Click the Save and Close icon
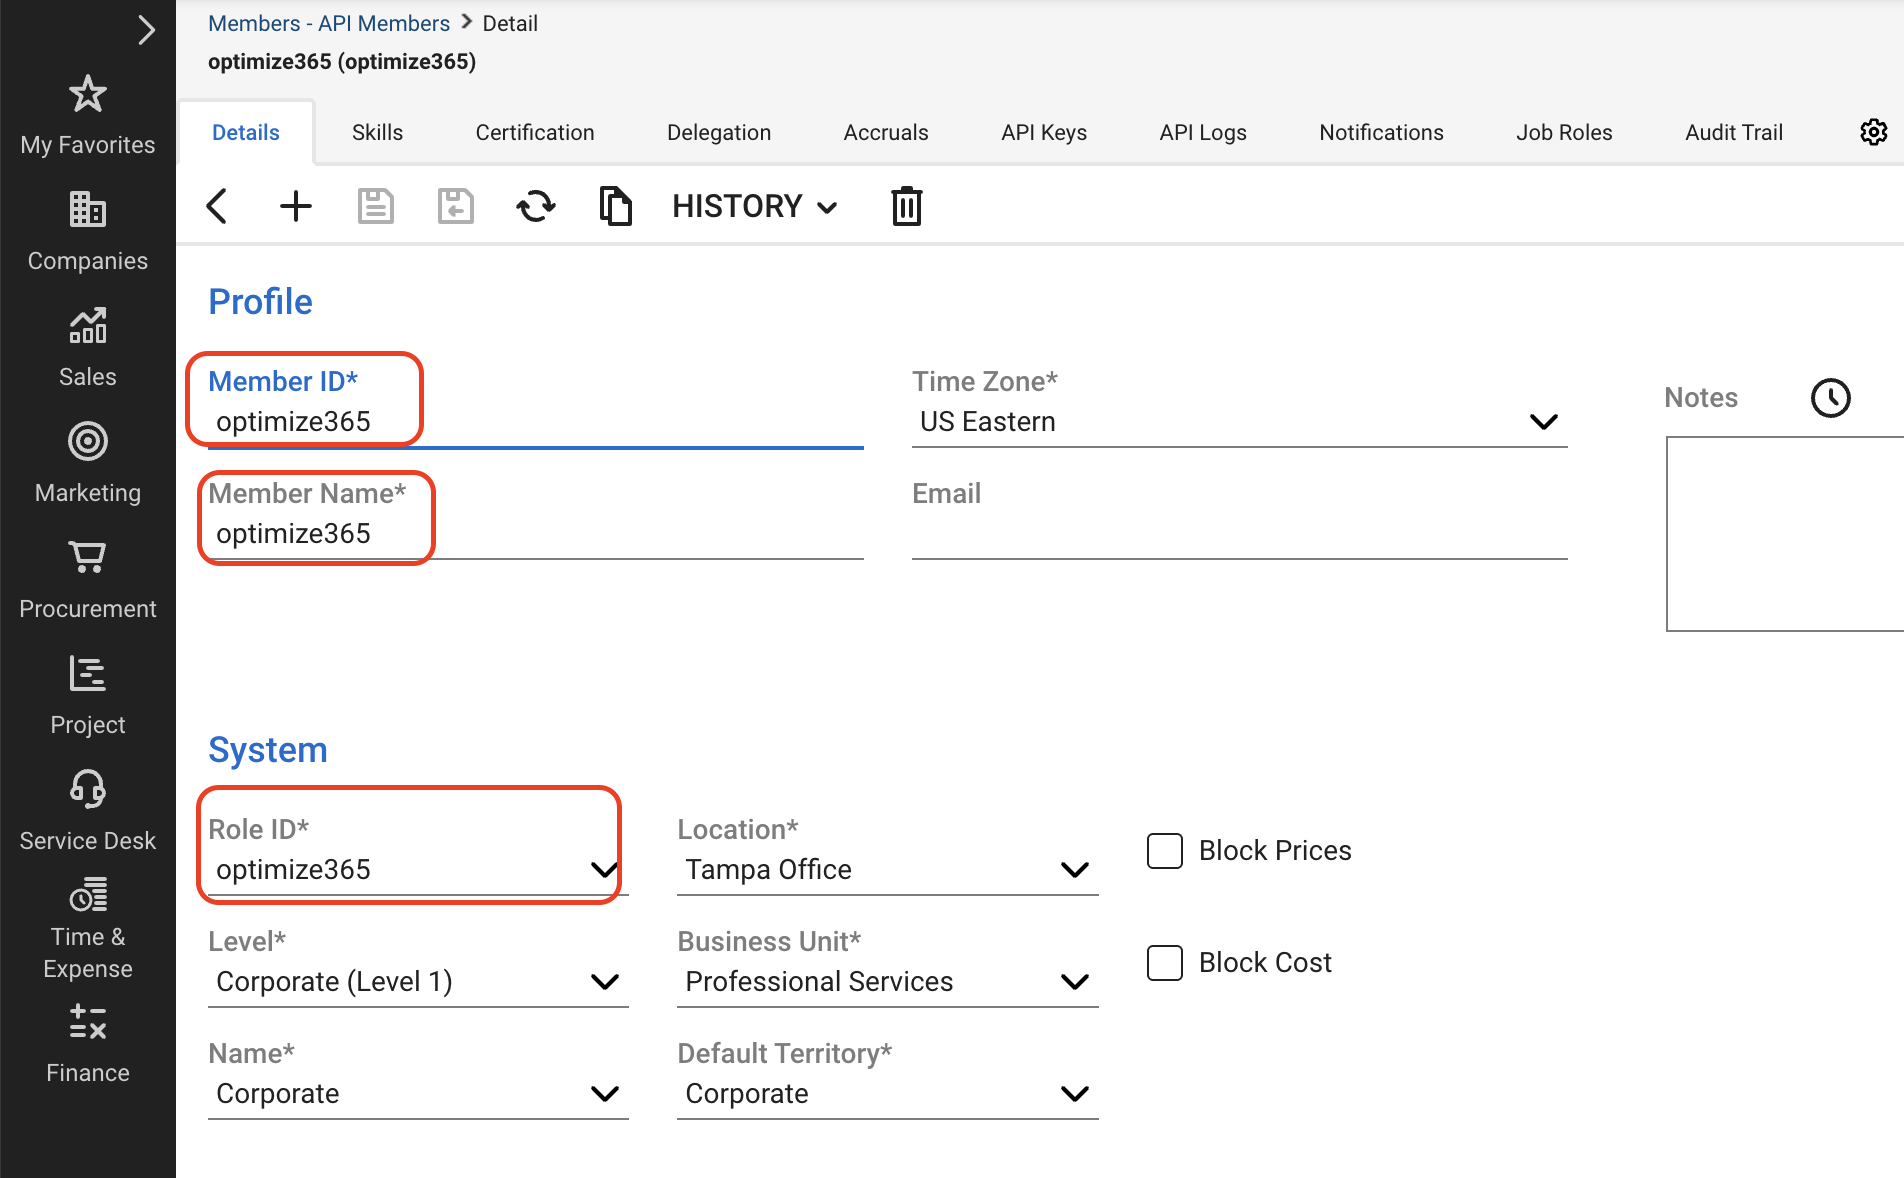The width and height of the screenshot is (1904, 1178). tap(456, 206)
